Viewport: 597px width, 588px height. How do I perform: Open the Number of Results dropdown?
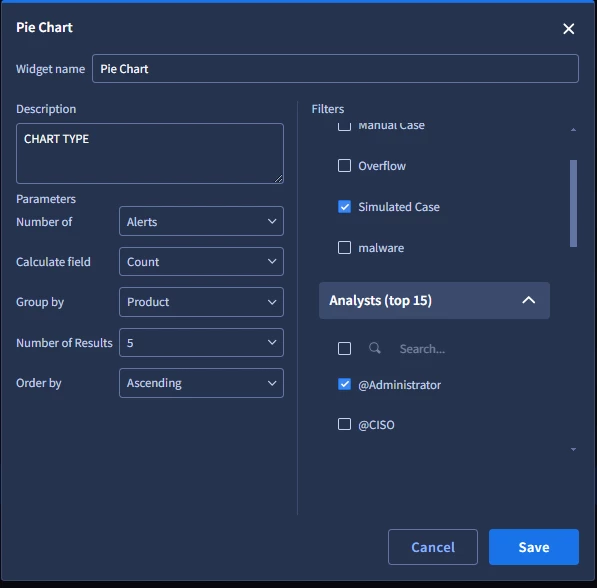(201, 343)
